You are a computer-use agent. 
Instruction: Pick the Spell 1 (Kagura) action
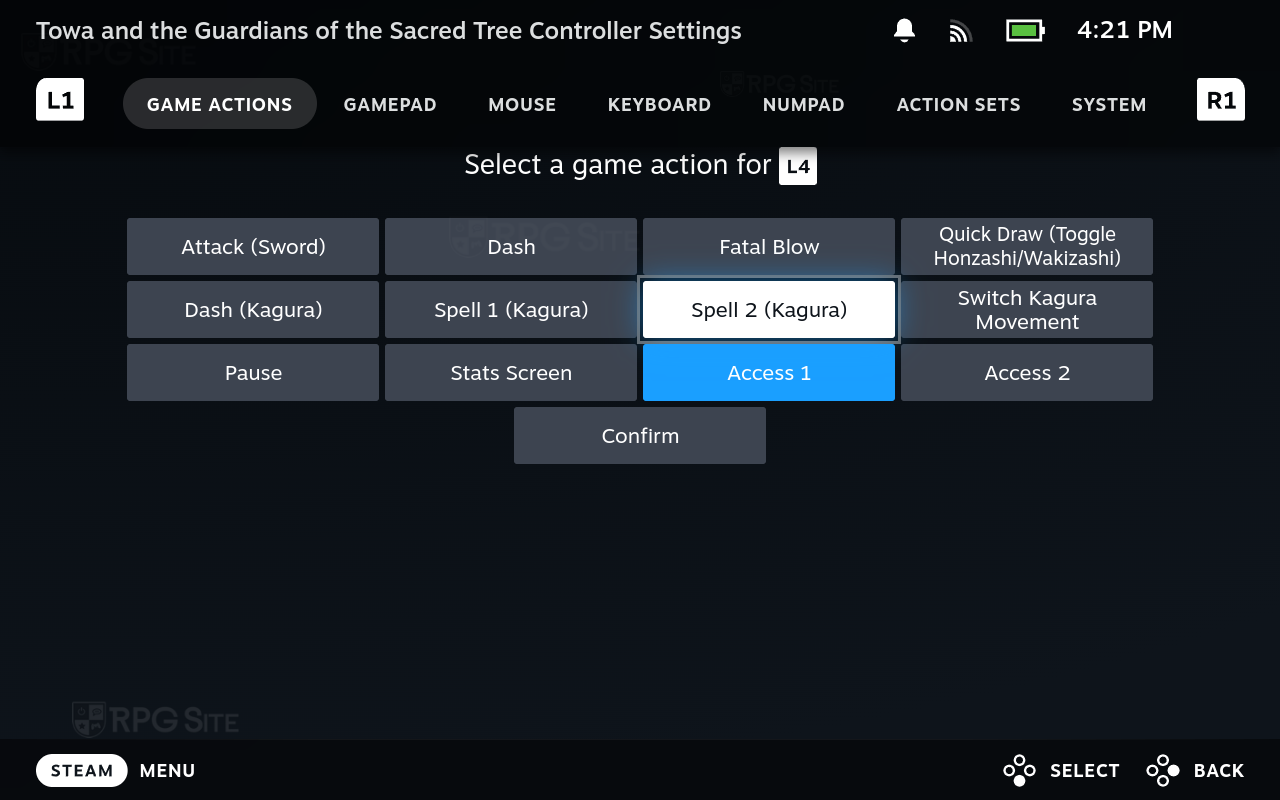511,310
